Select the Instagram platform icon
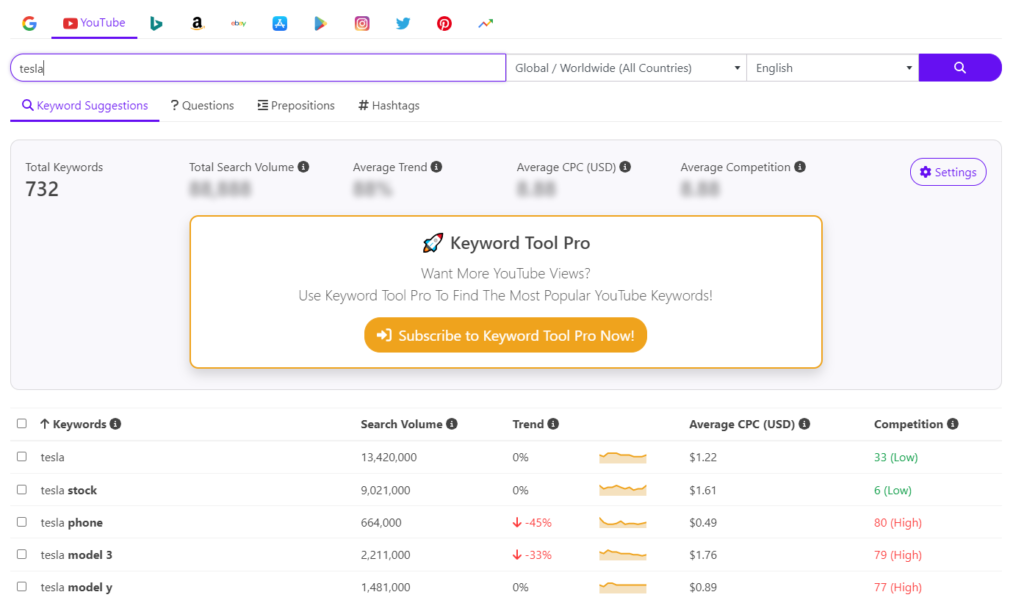Screen dimensions: 1024x603 tap(362, 23)
